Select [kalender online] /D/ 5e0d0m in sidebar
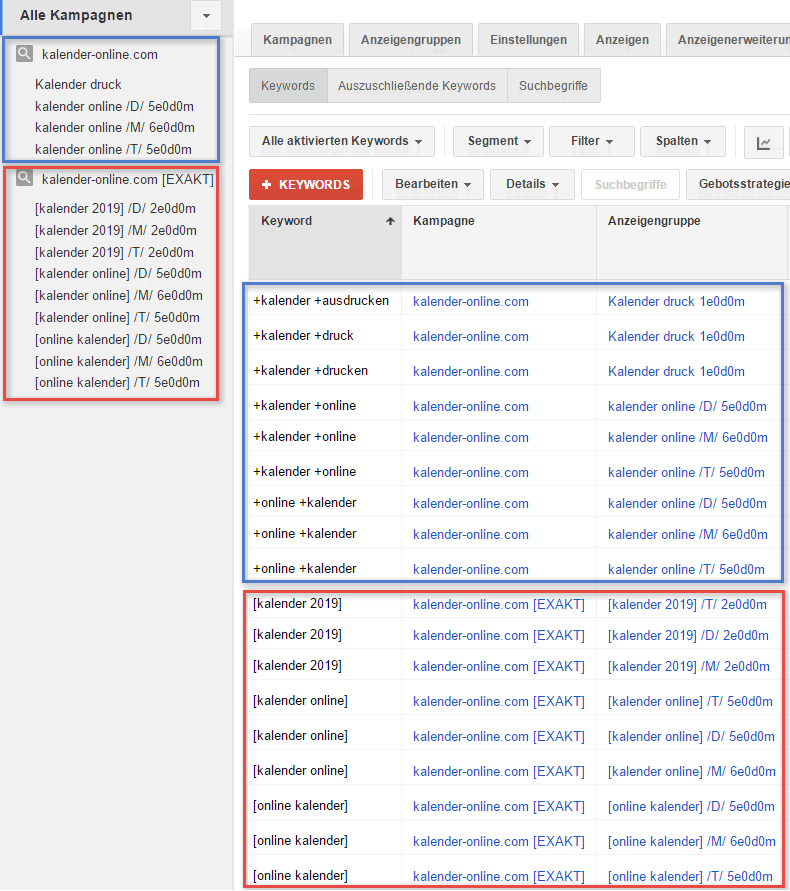The width and height of the screenshot is (790, 891). (118, 273)
